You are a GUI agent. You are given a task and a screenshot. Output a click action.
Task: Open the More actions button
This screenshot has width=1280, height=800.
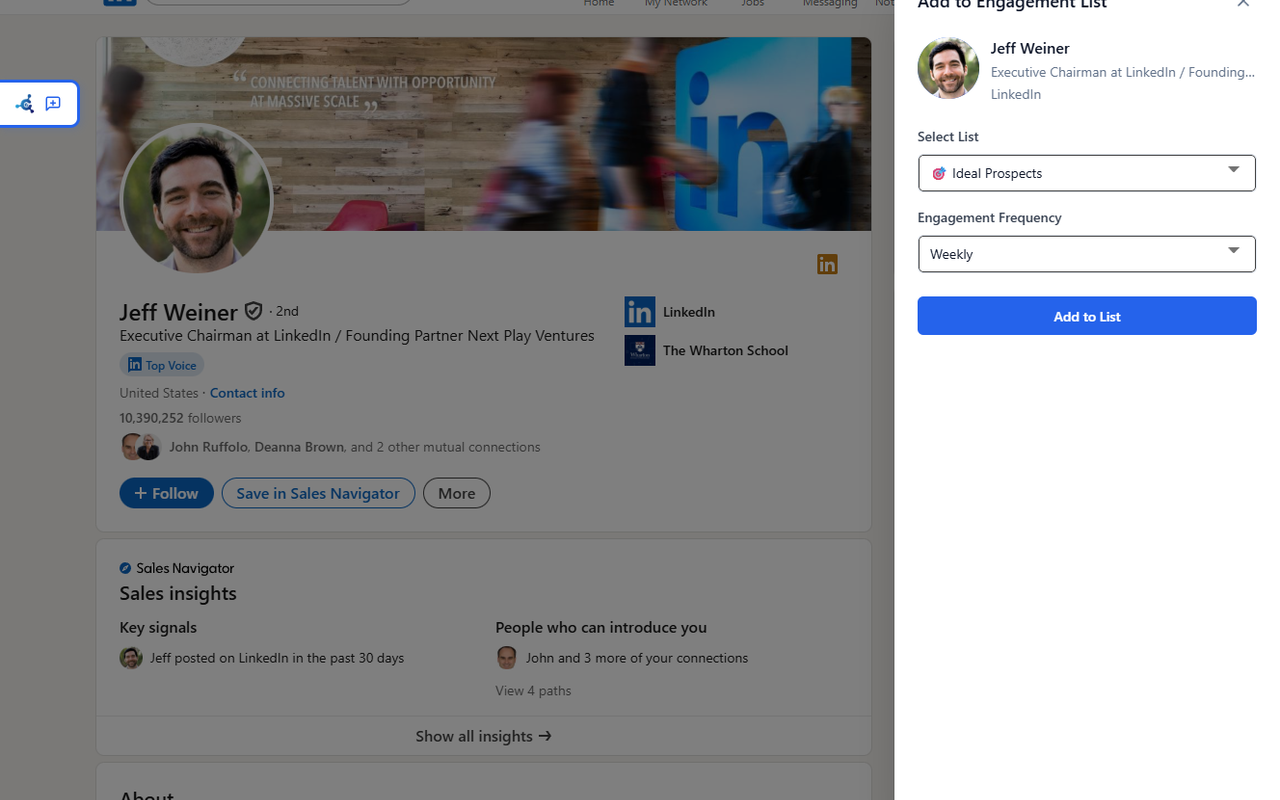click(457, 493)
